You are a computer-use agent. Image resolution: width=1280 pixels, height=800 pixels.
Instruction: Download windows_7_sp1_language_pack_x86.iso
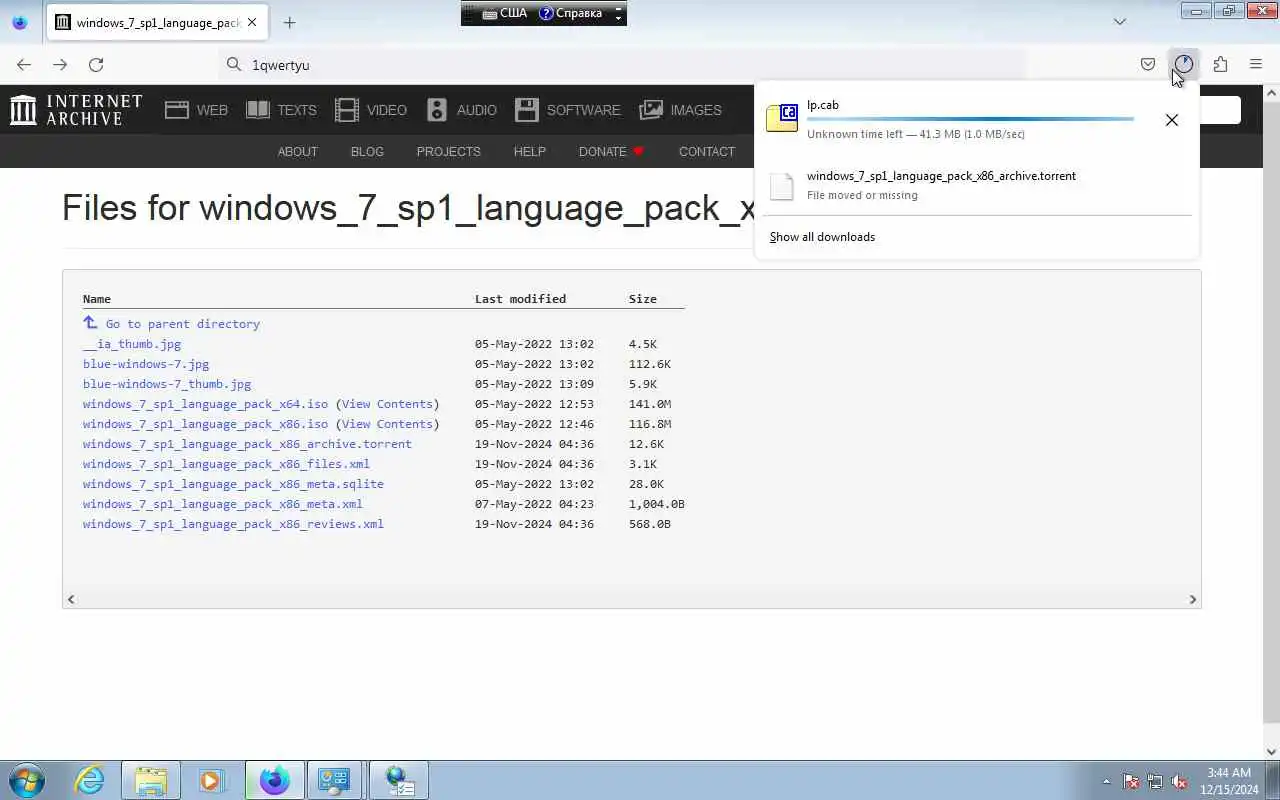[x=205, y=424]
